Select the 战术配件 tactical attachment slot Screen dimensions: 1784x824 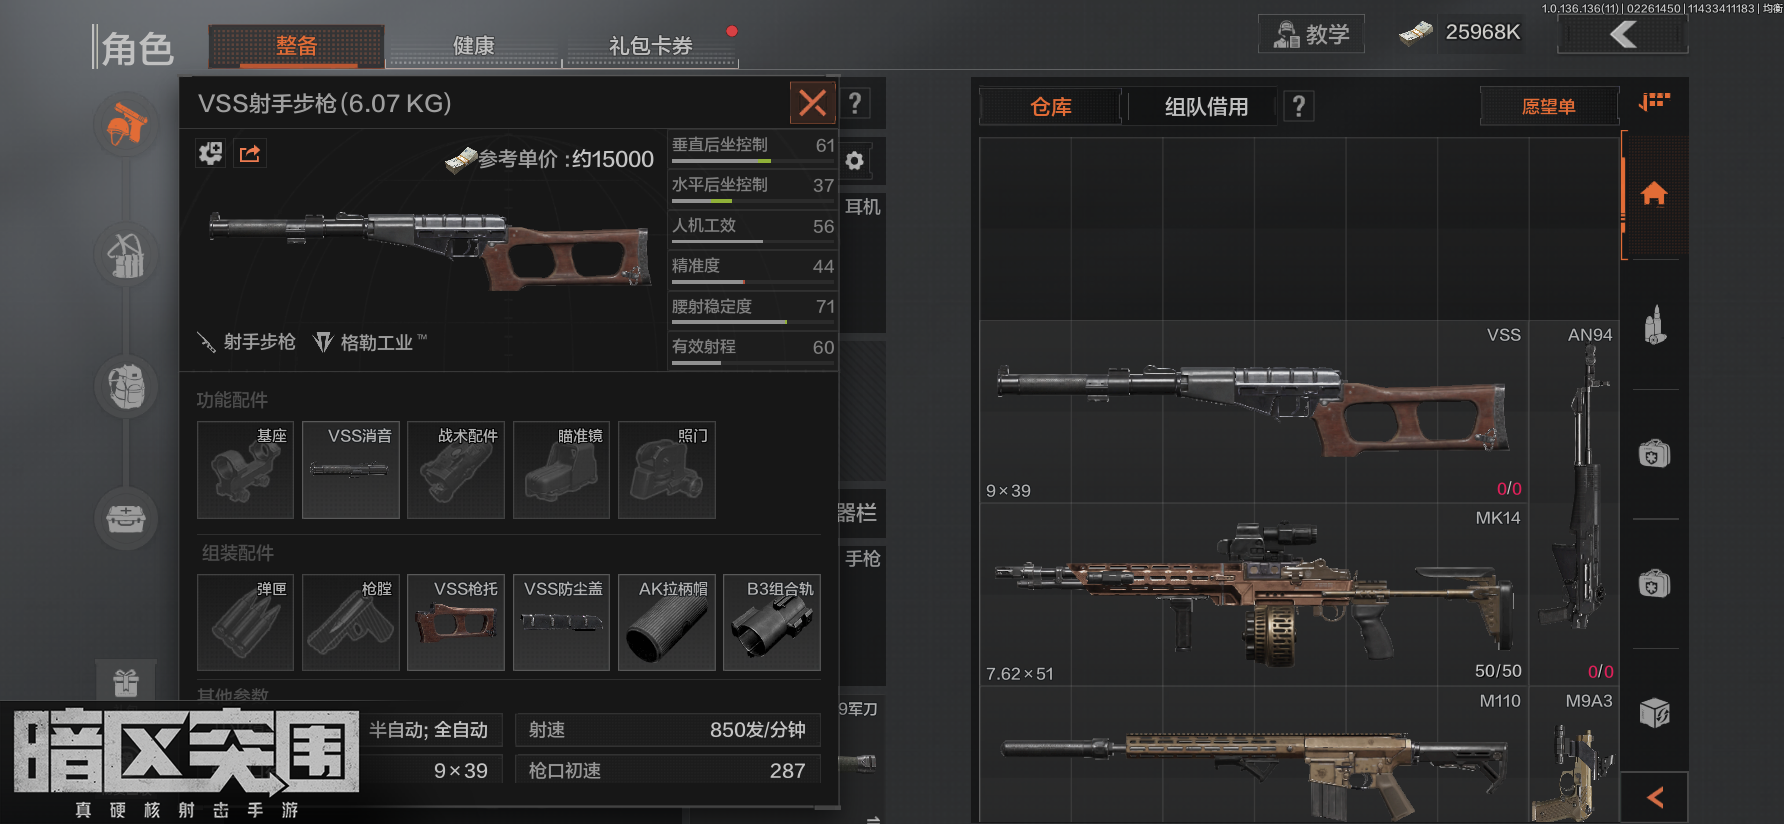point(456,470)
